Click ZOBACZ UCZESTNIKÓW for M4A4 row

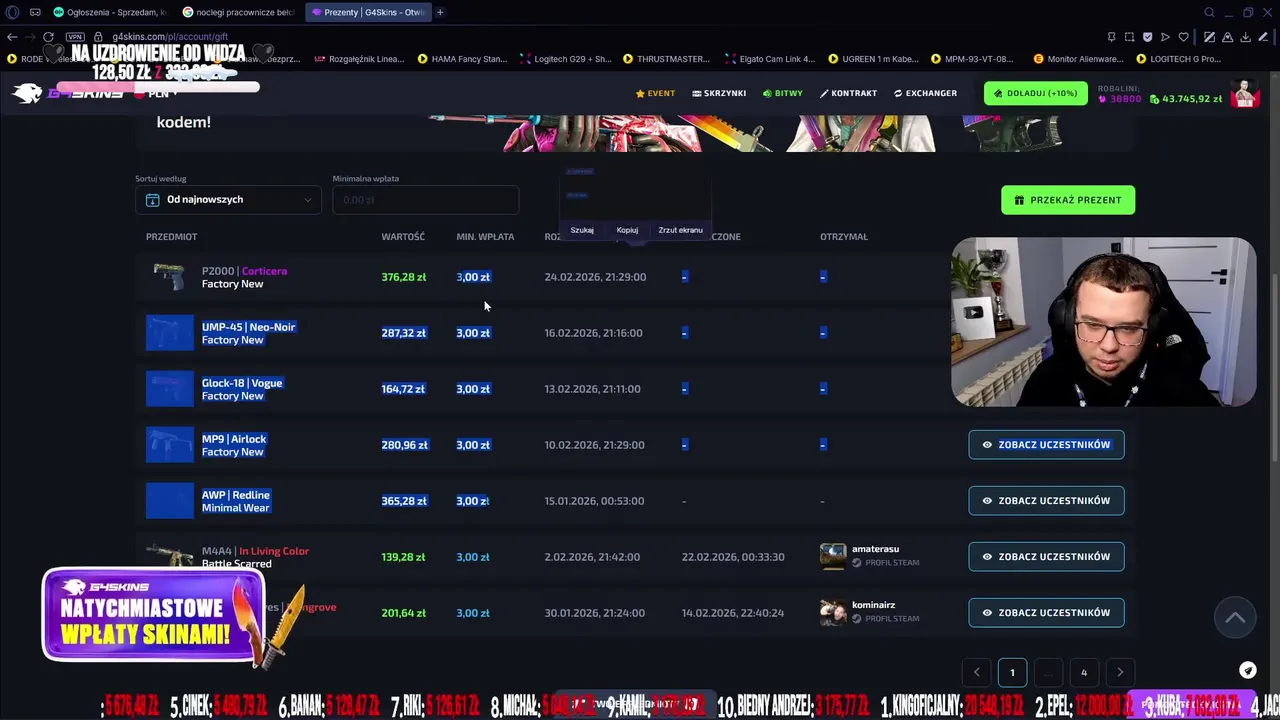(1046, 557)
